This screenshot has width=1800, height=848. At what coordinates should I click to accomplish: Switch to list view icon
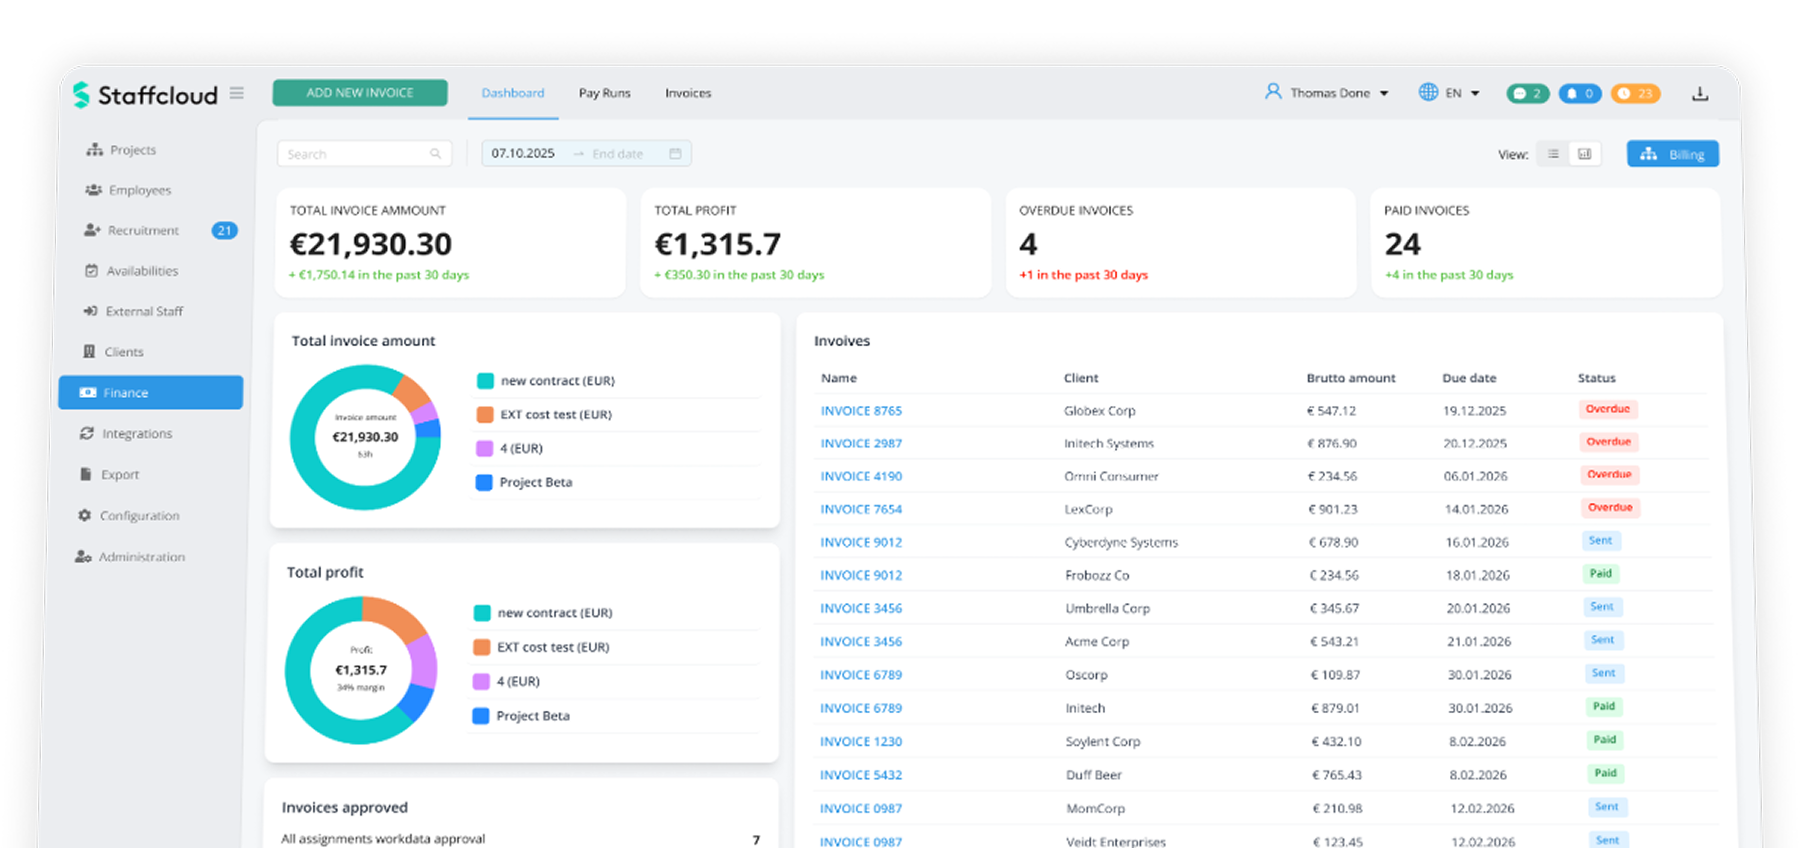pos(1553,154)
